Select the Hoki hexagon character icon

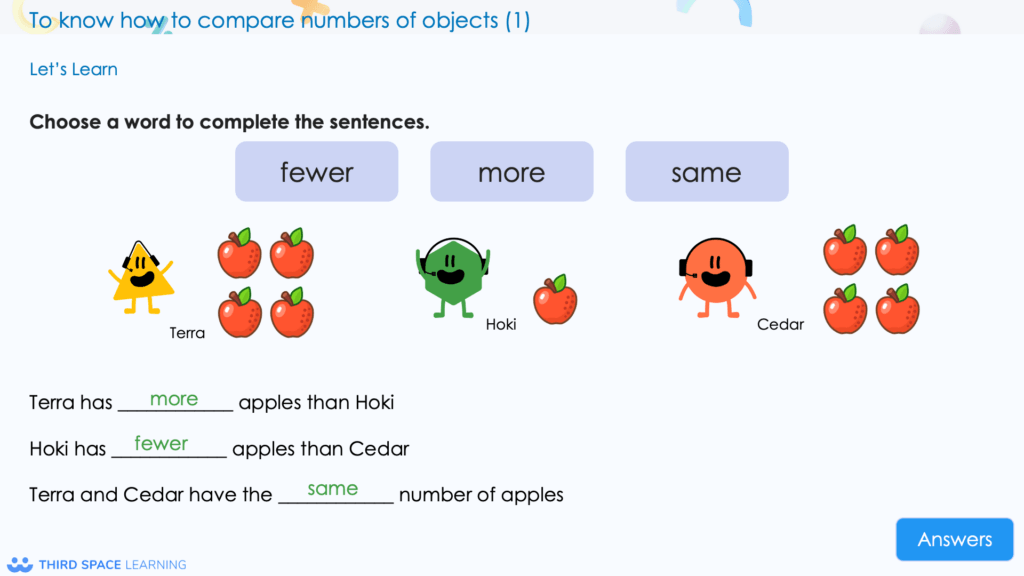(x=455, y=278)
